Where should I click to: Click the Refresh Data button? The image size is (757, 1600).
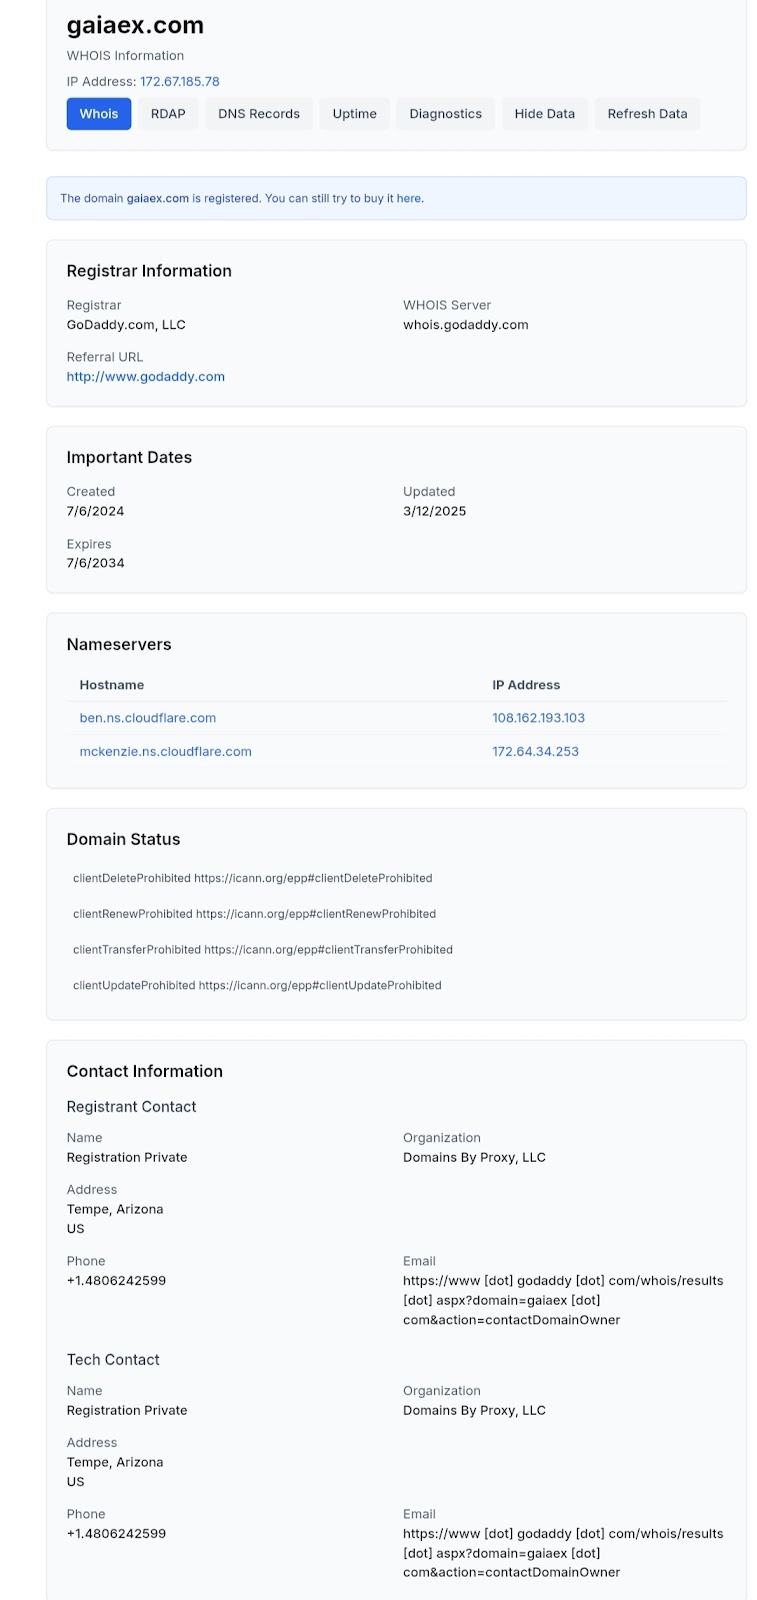[648, 114]
